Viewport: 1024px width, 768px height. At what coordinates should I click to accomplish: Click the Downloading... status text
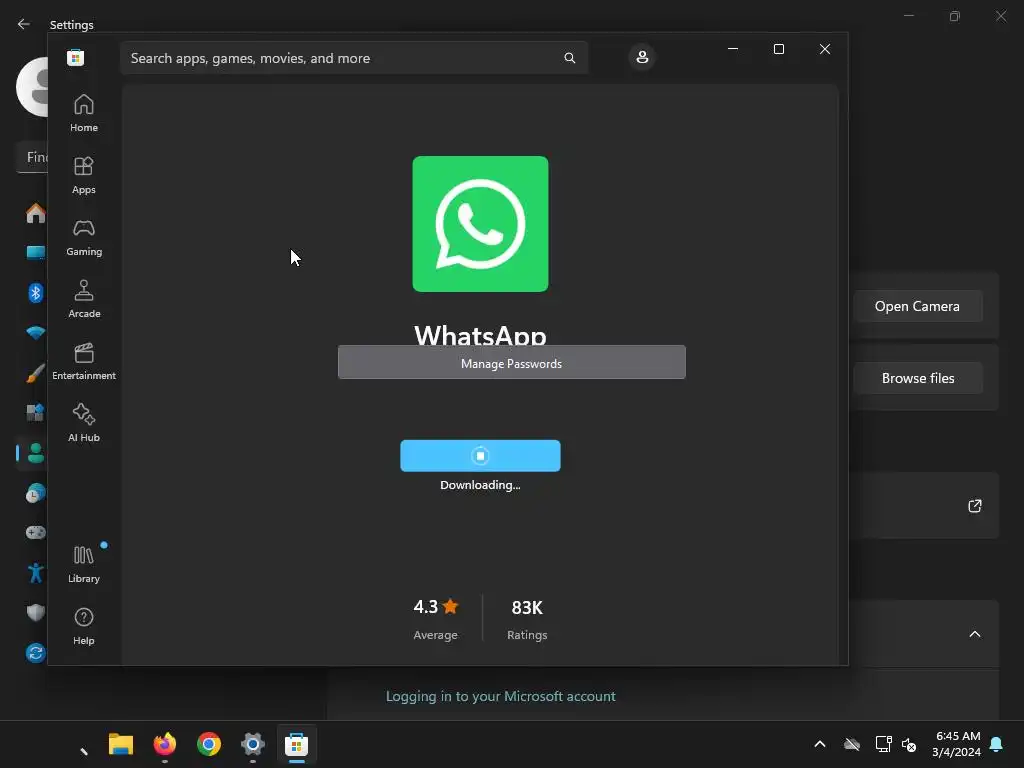click(x=480, y=485)
